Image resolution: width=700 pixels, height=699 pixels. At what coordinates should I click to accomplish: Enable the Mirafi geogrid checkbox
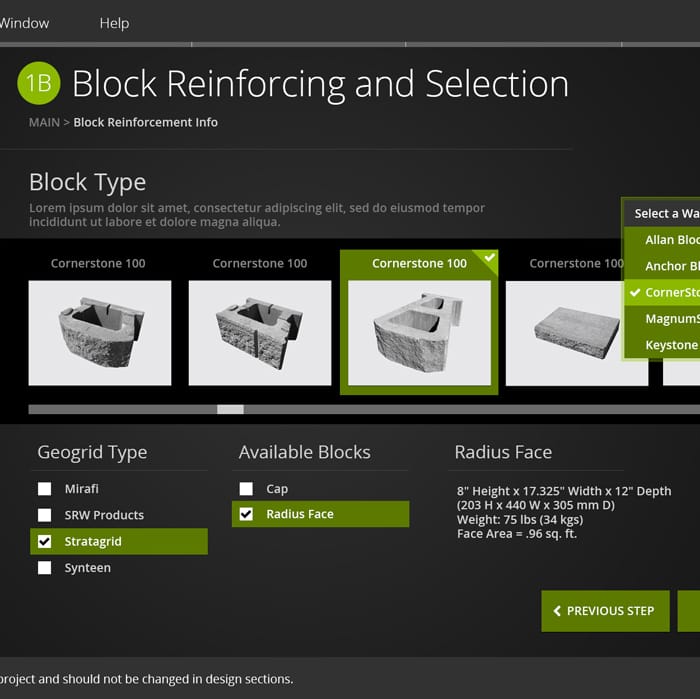pos(45,489)
